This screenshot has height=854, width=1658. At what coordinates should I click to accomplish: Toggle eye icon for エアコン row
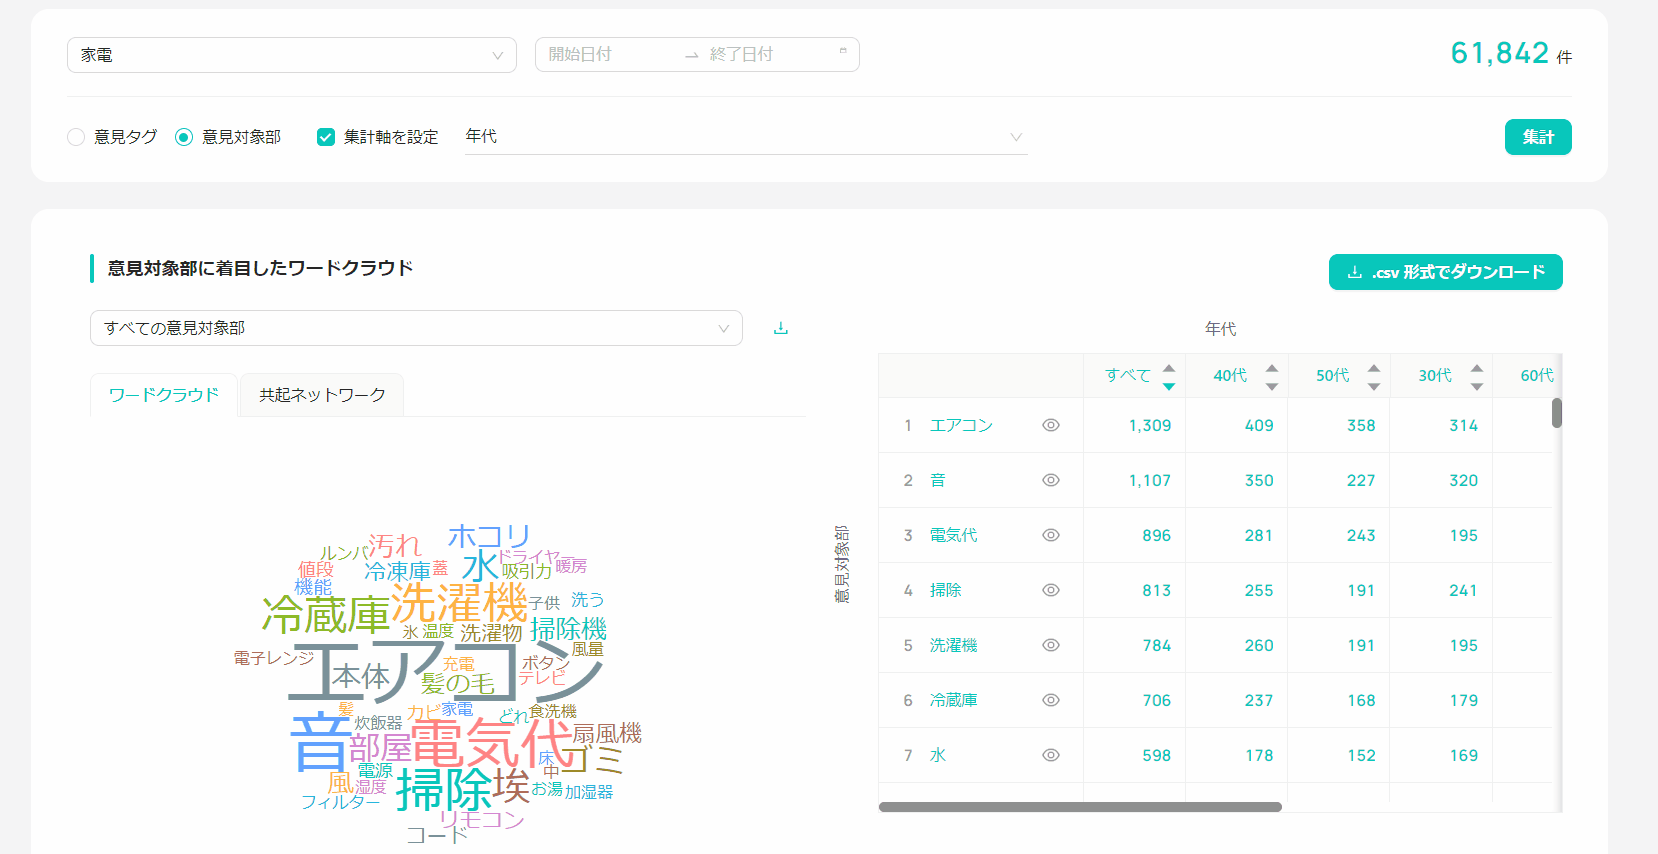pos(1050,425)
